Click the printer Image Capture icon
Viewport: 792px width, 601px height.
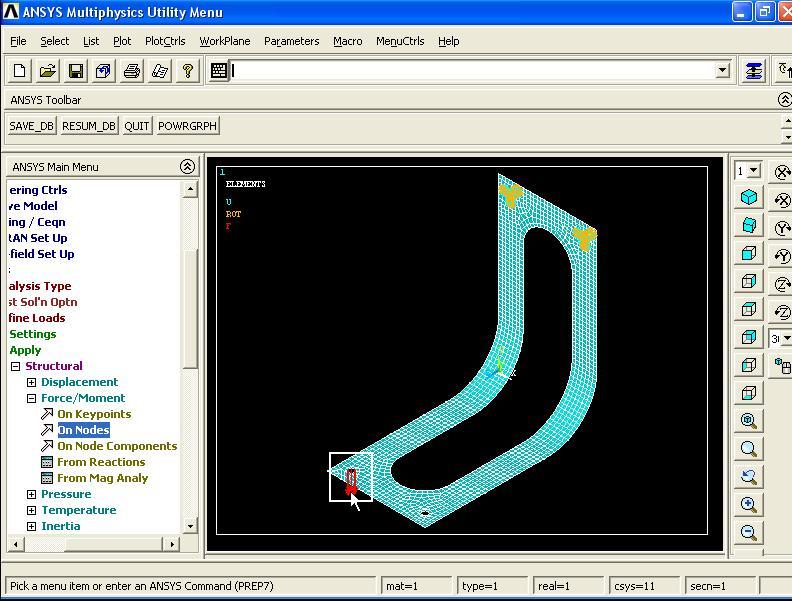(x=132, y=71)
